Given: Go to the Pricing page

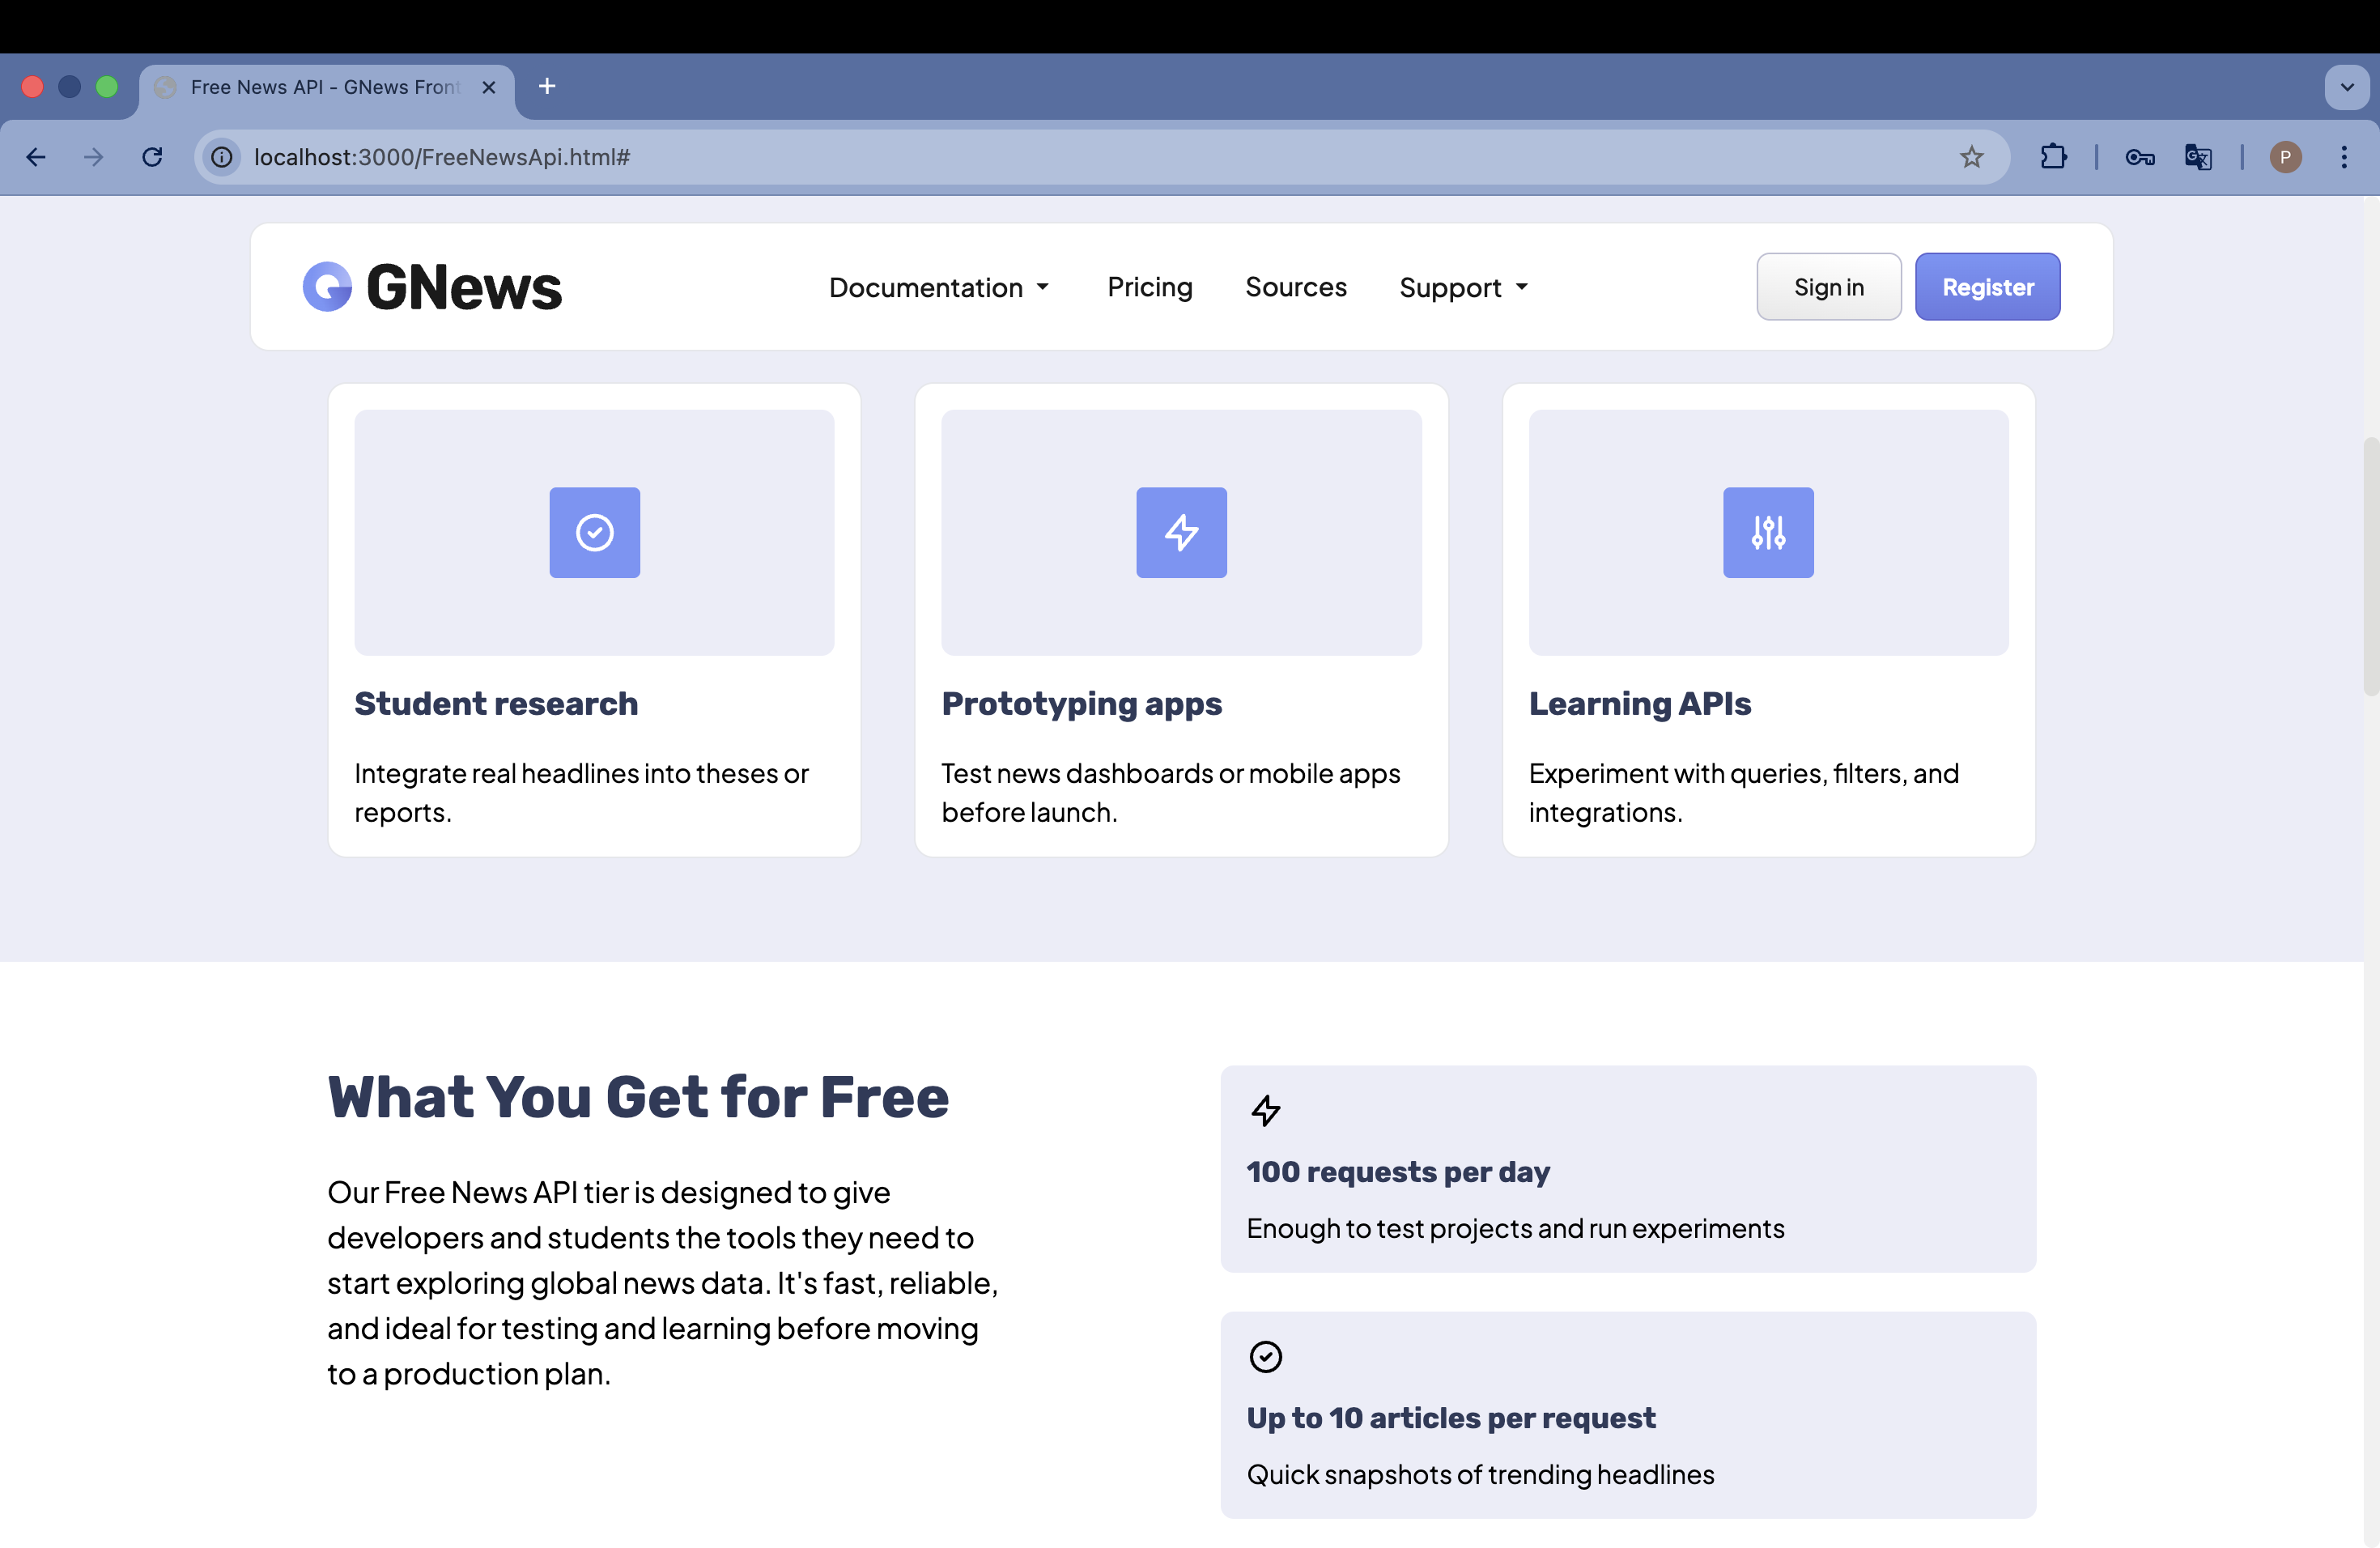Looking at the screenshot, I should (x=1149, y=287).
